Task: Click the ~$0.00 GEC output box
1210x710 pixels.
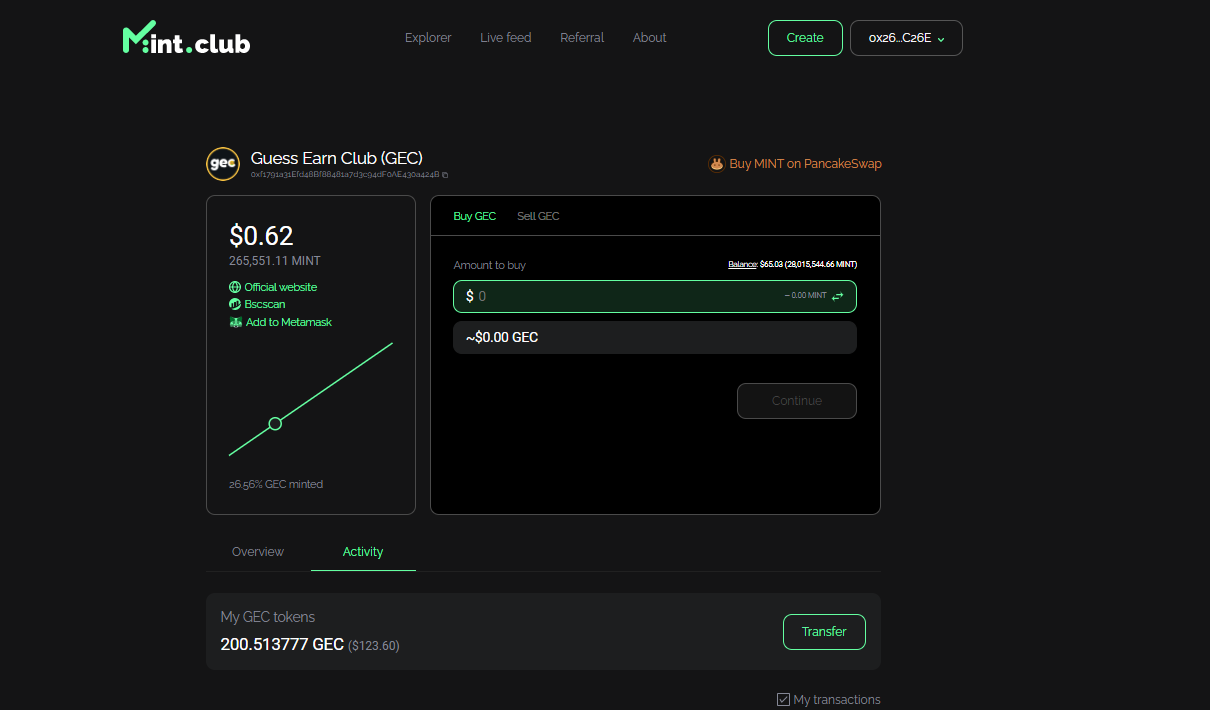Action: (655, 337)
